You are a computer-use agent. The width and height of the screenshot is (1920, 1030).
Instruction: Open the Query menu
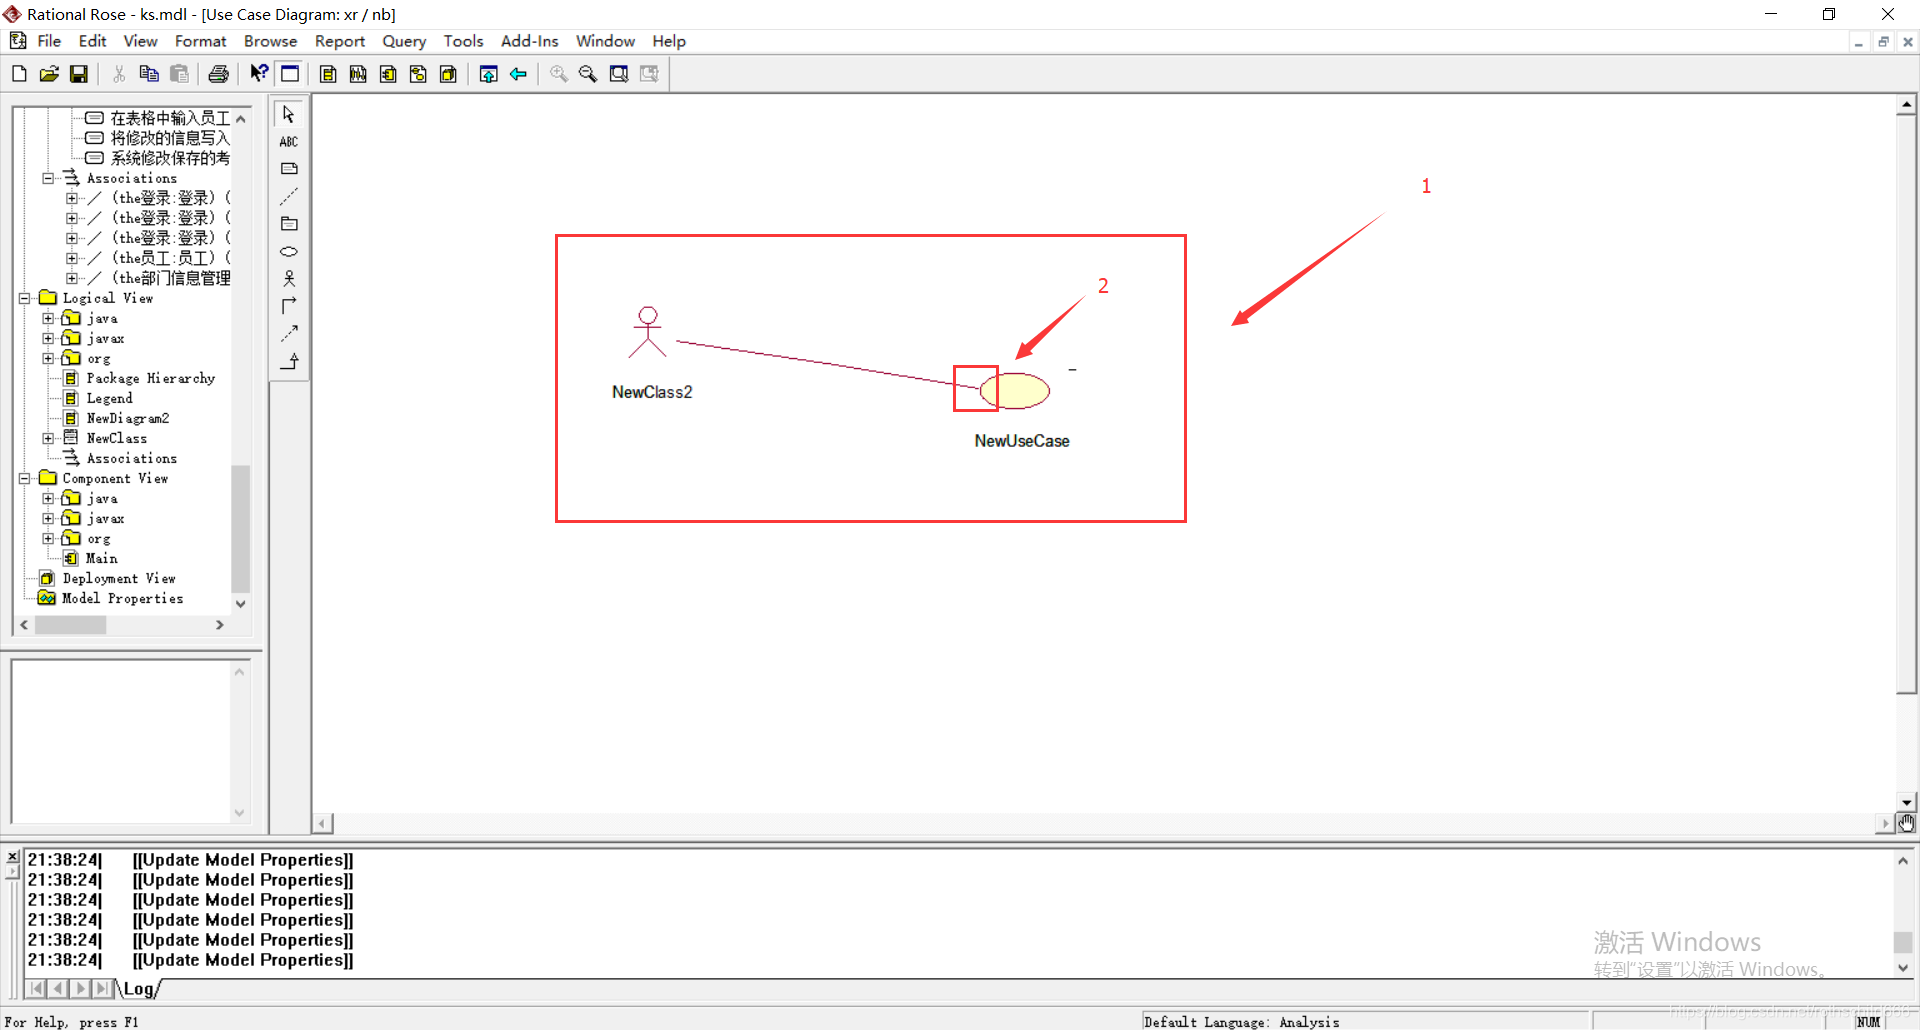click(404, 41)
